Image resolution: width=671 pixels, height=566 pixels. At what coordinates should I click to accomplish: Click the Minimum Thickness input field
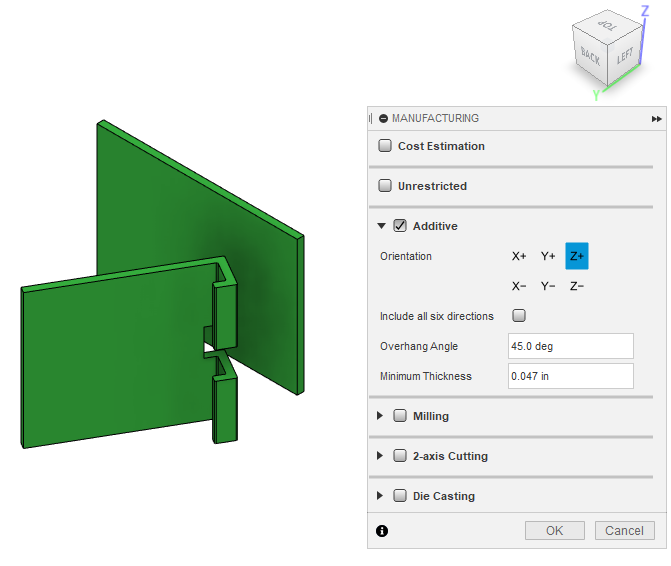[570, 376]
